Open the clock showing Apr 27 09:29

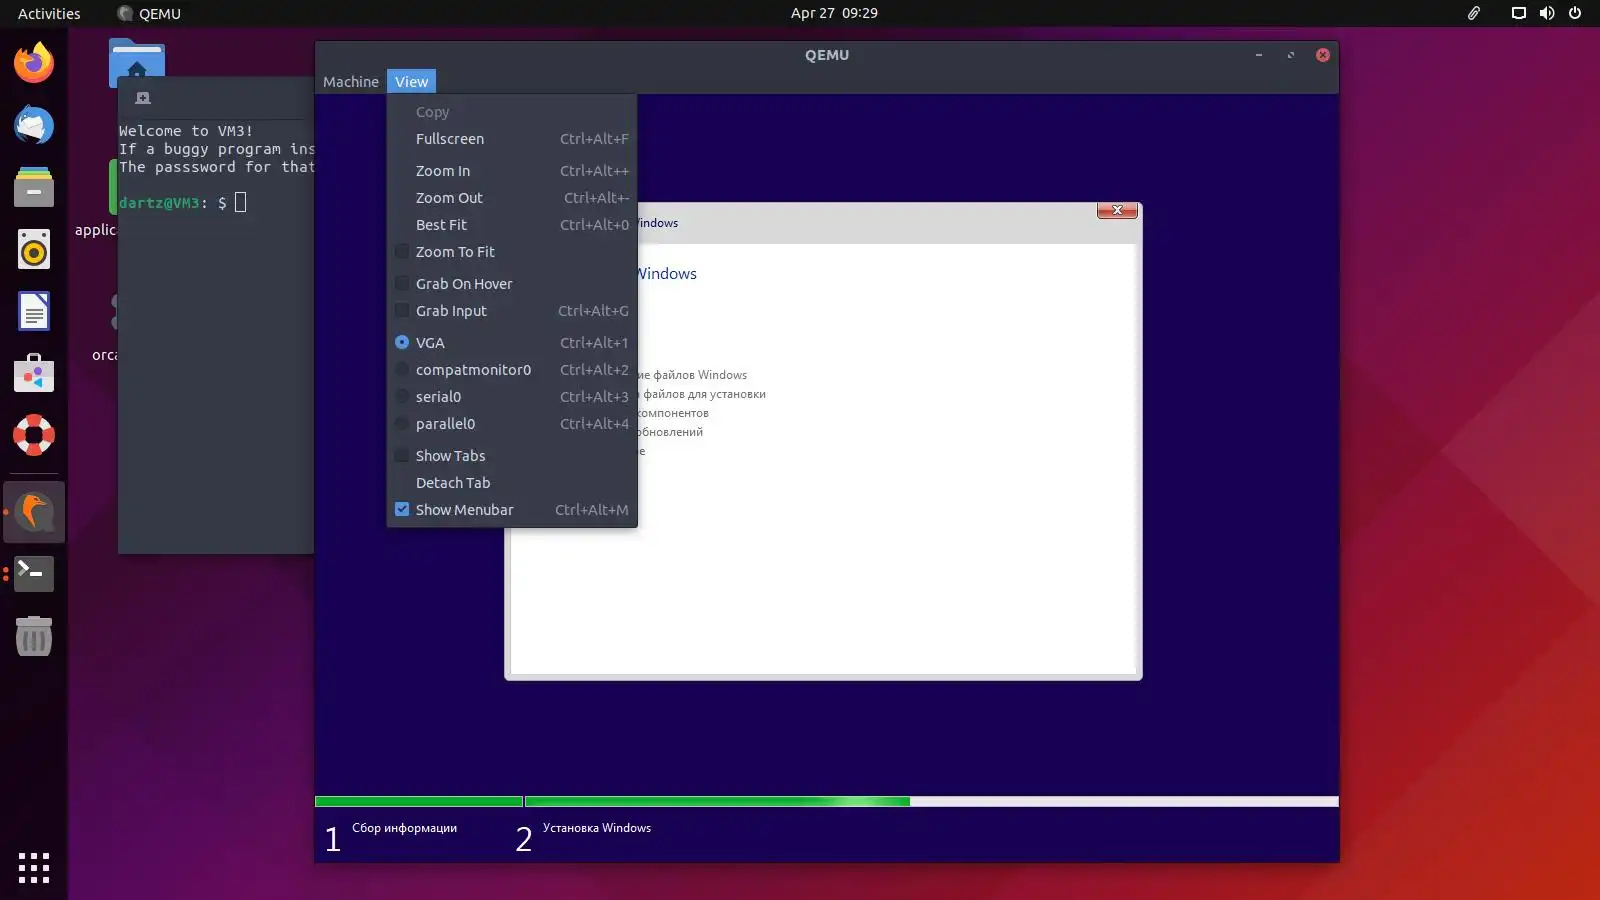pos(834,13)
